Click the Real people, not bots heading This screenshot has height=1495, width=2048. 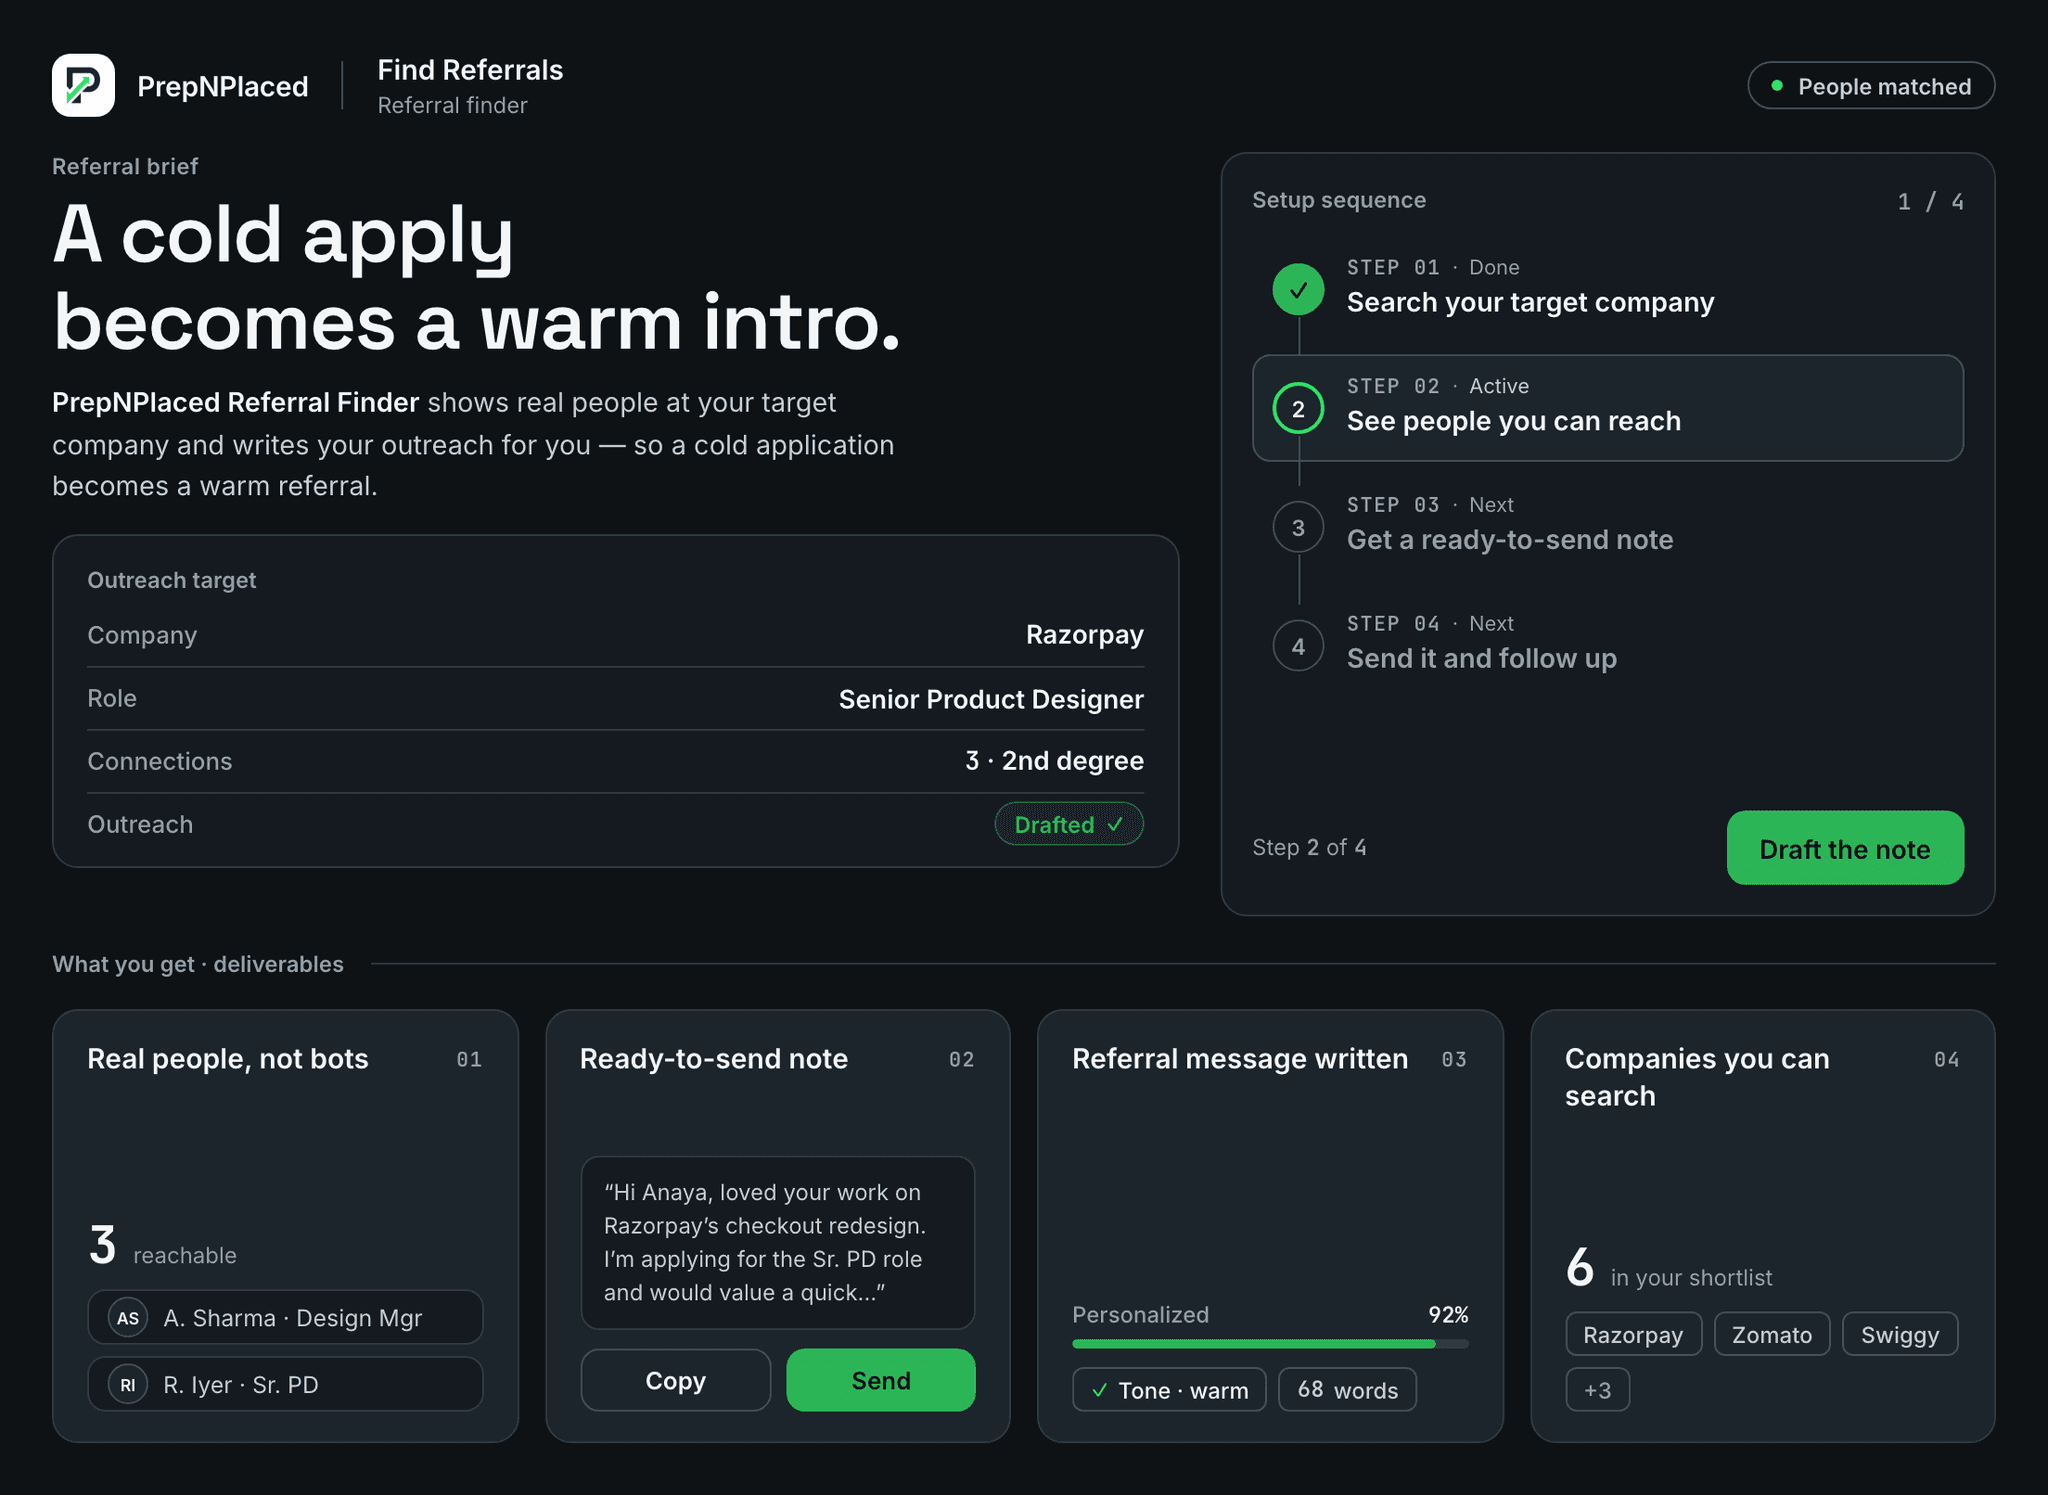pos(228,1059)
